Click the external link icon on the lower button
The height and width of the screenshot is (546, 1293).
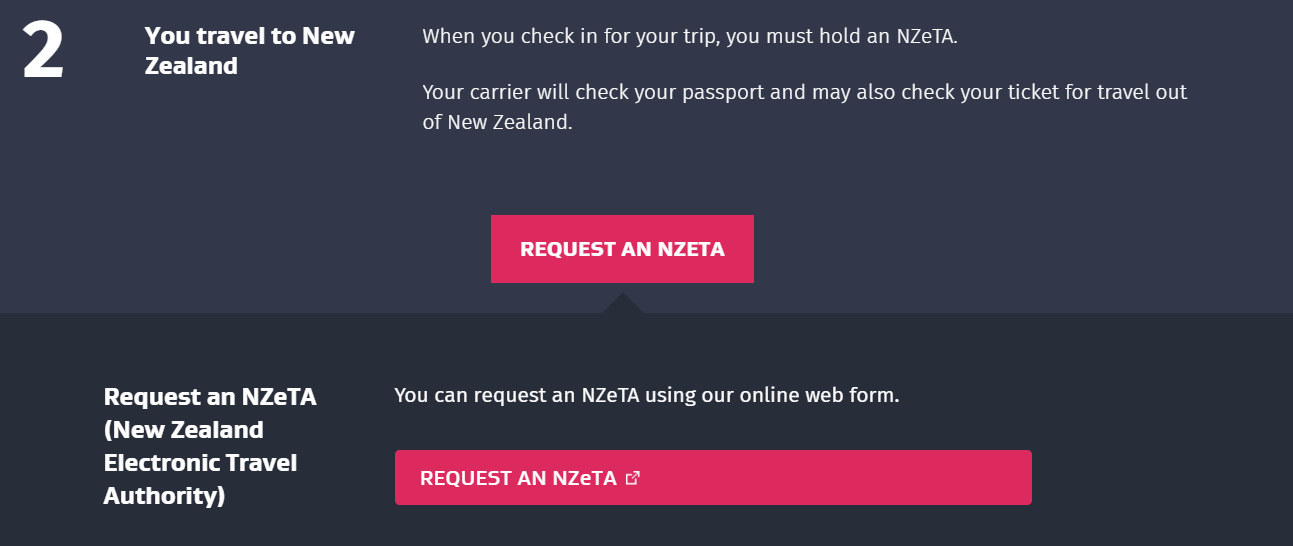(632, 478)
